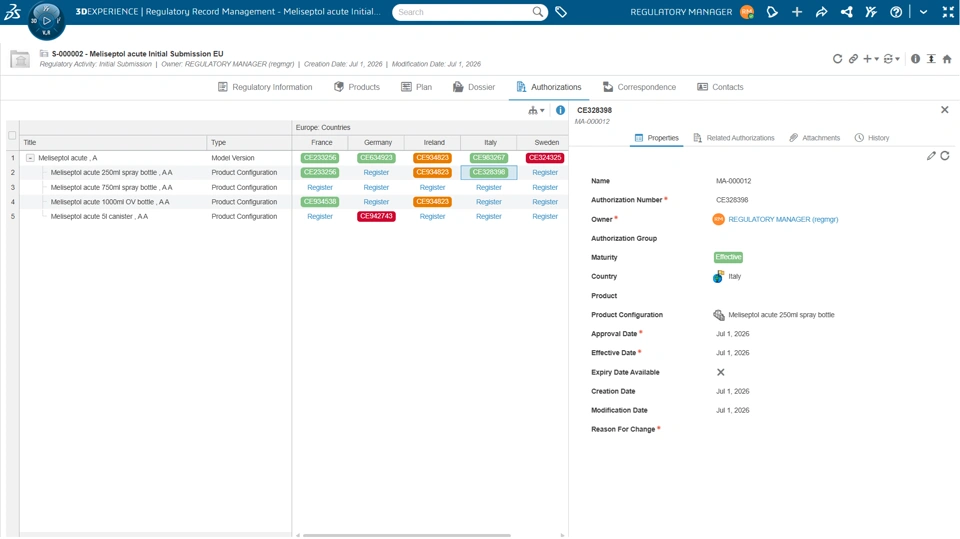Collapse the Meliseptol acute, A row
This screenshot has width=960, height=539.
click(30, 157)
